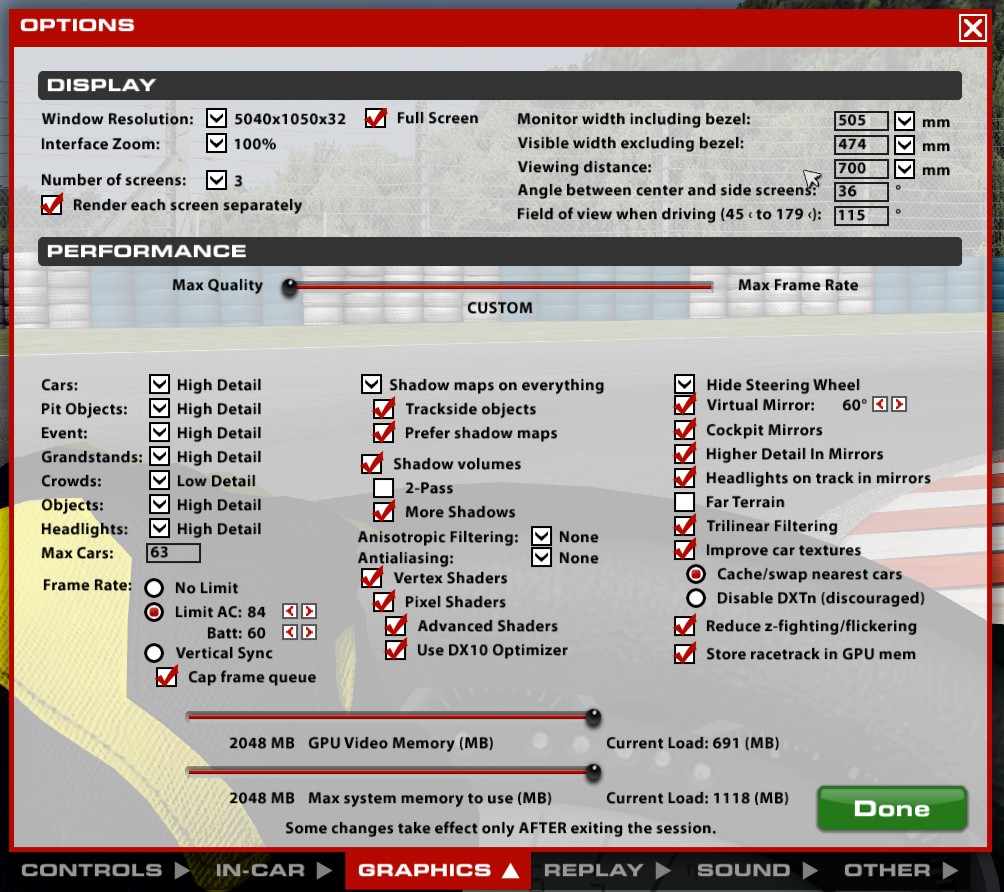Image resolution: width=1004 pixels, height=892 pixels.
Task: Open Antialiasing dropdown
Action: click(542, 557)
